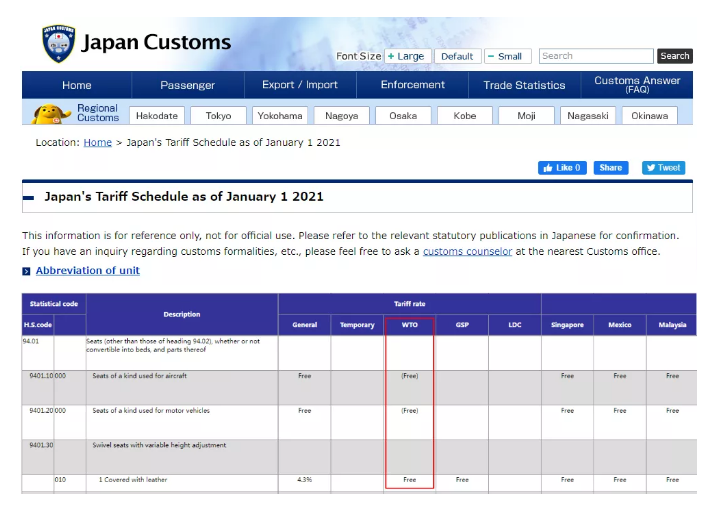The image size is (716, 510).
Task: Follow the Home breadcrumb link
Action: pyautogui.click(x=97, y=142)
